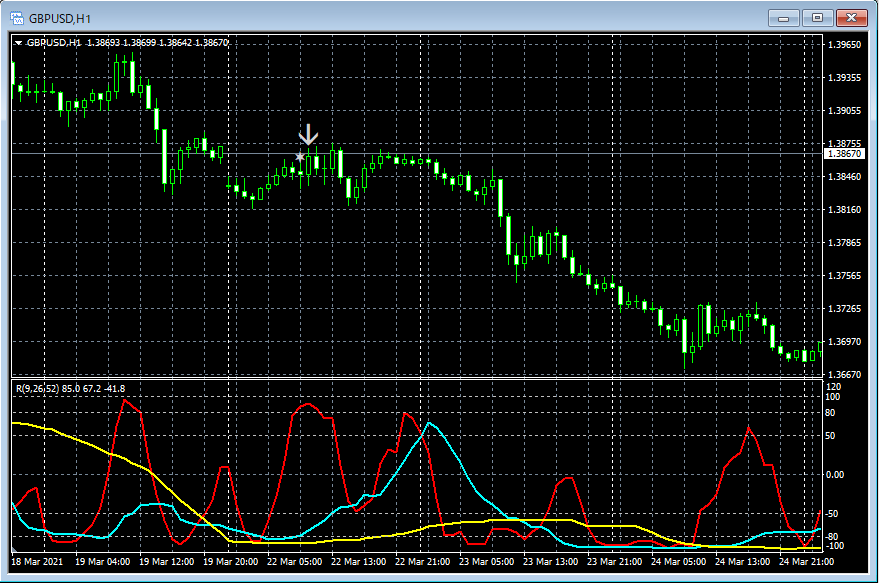Select the white star marker on chart

pyautogui.click(x=299, y=157)
